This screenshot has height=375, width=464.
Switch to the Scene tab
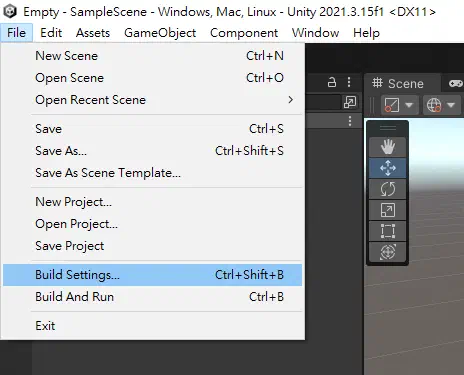399,83
